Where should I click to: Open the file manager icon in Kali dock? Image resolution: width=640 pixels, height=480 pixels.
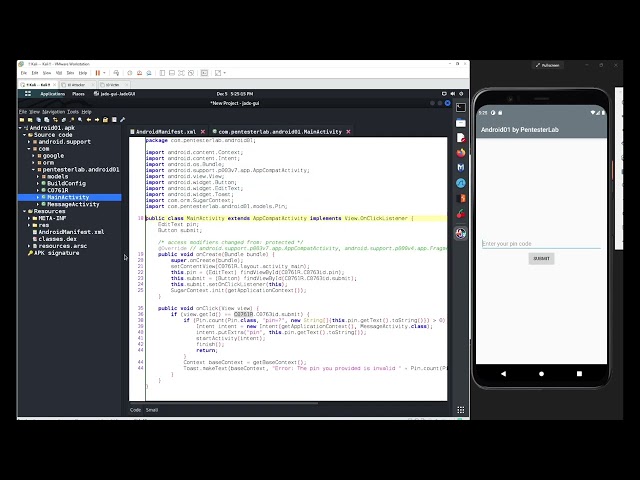coord(461,122)
